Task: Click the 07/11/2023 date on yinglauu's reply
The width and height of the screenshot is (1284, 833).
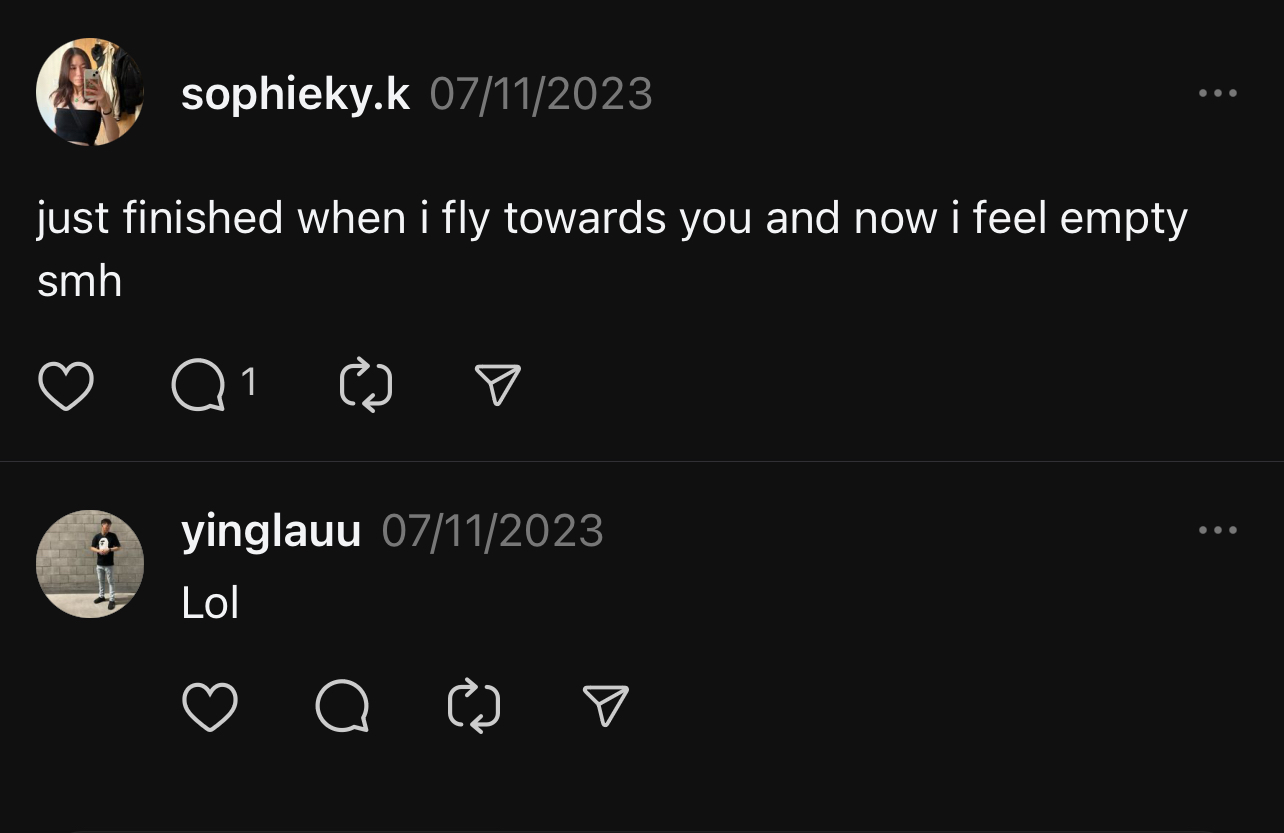Action: (493, 531)
